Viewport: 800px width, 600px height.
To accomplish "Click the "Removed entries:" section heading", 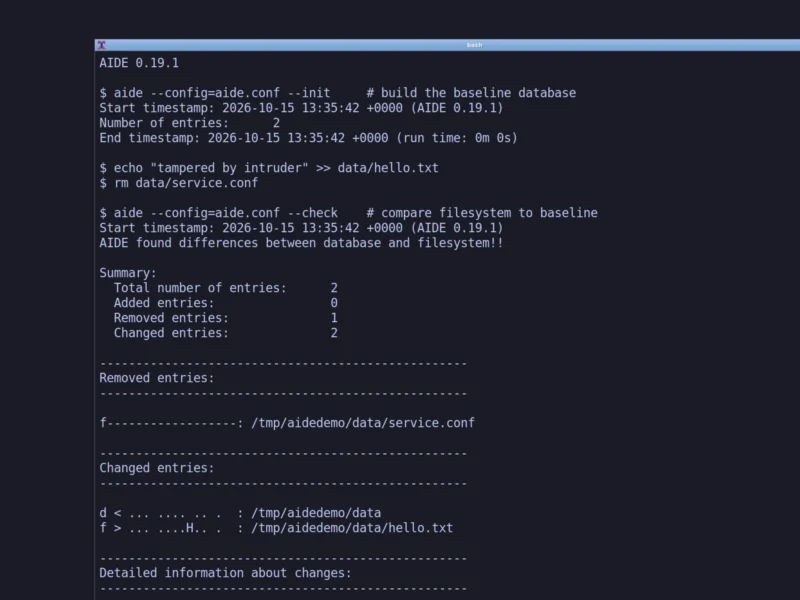I will tap(157, 378).
